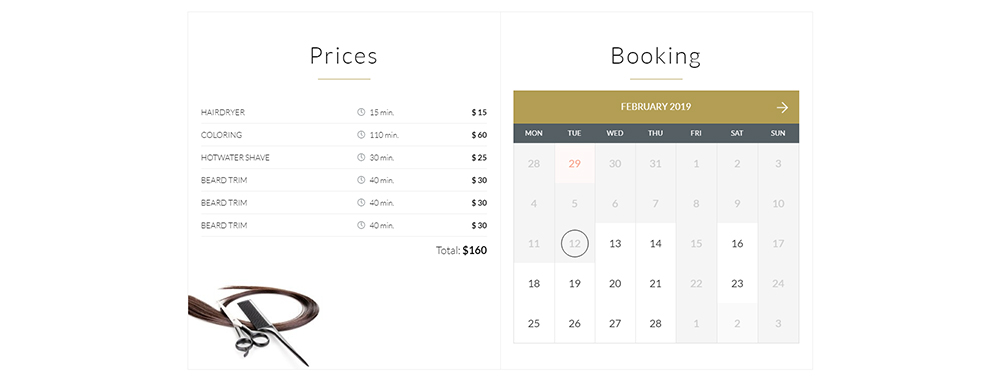Click the Total $160 amount

tap(474, 251)
